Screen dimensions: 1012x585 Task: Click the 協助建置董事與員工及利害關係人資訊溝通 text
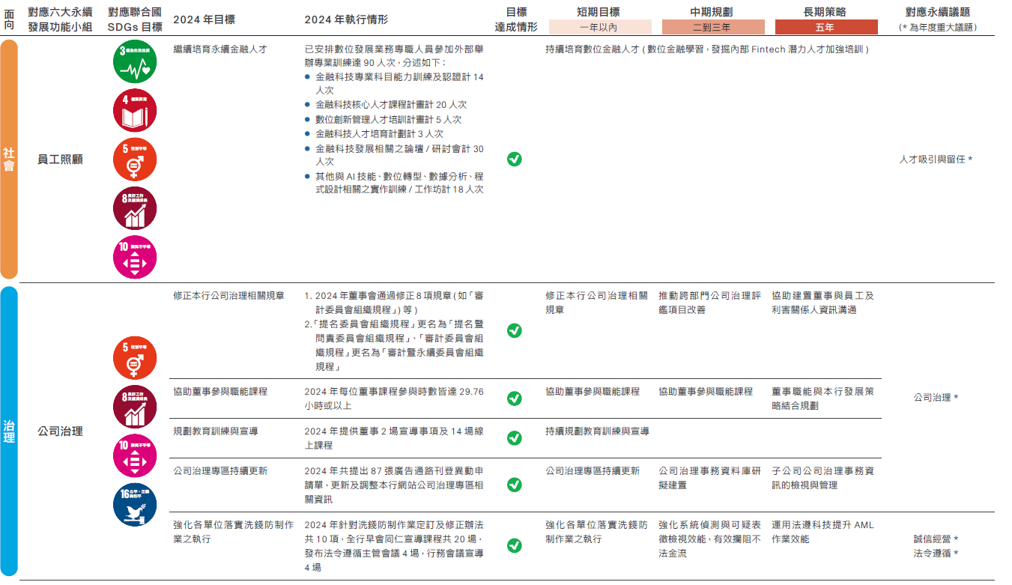[x=823, y=302]
